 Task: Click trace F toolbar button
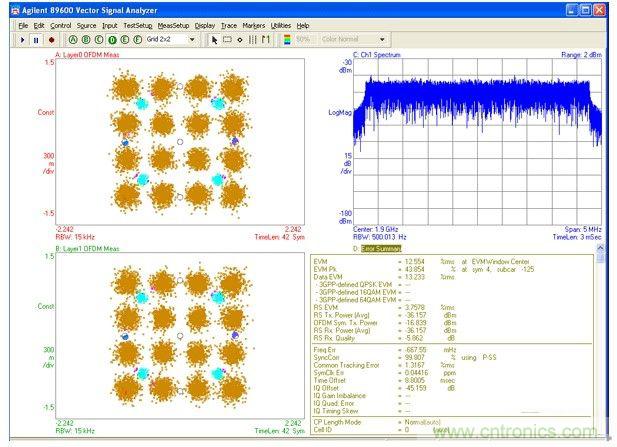click(138, 39)
